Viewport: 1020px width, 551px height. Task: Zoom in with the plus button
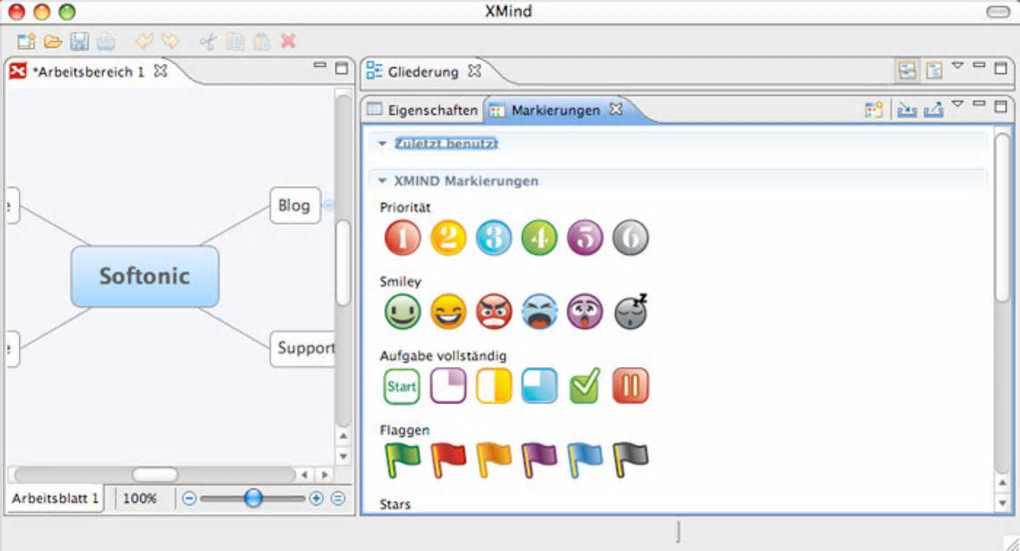(x=316, y=498)
